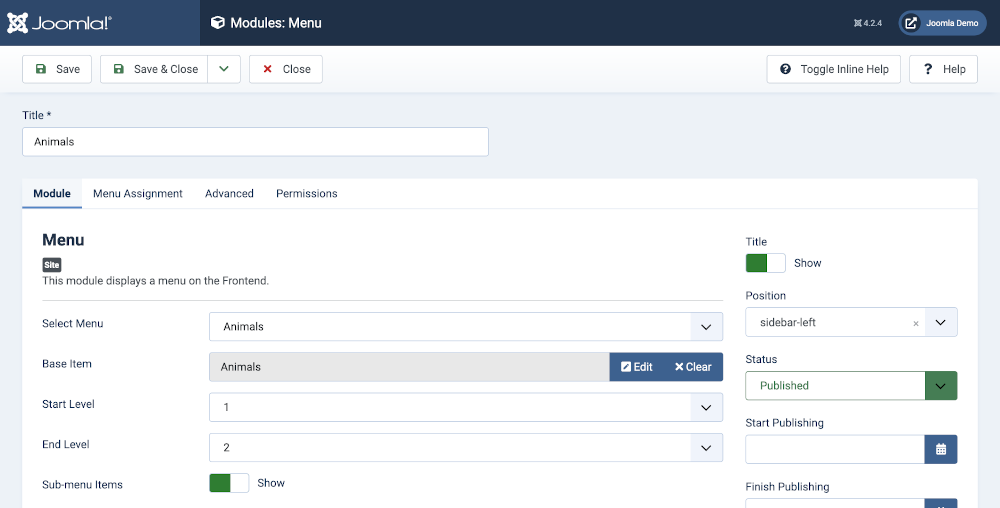Screen dimensions: 1000x508
Task: Click into the Title input field
Action: [x=255, y=142]
